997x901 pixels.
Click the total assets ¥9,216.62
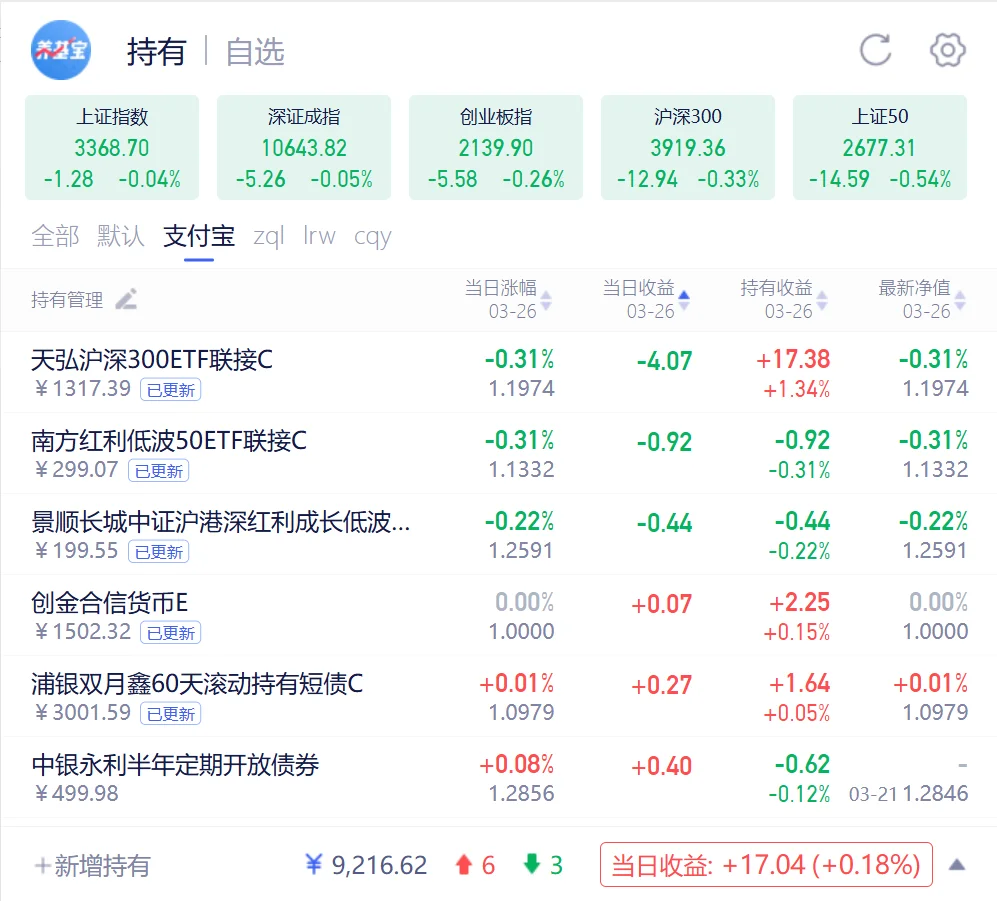coord(366,865)
